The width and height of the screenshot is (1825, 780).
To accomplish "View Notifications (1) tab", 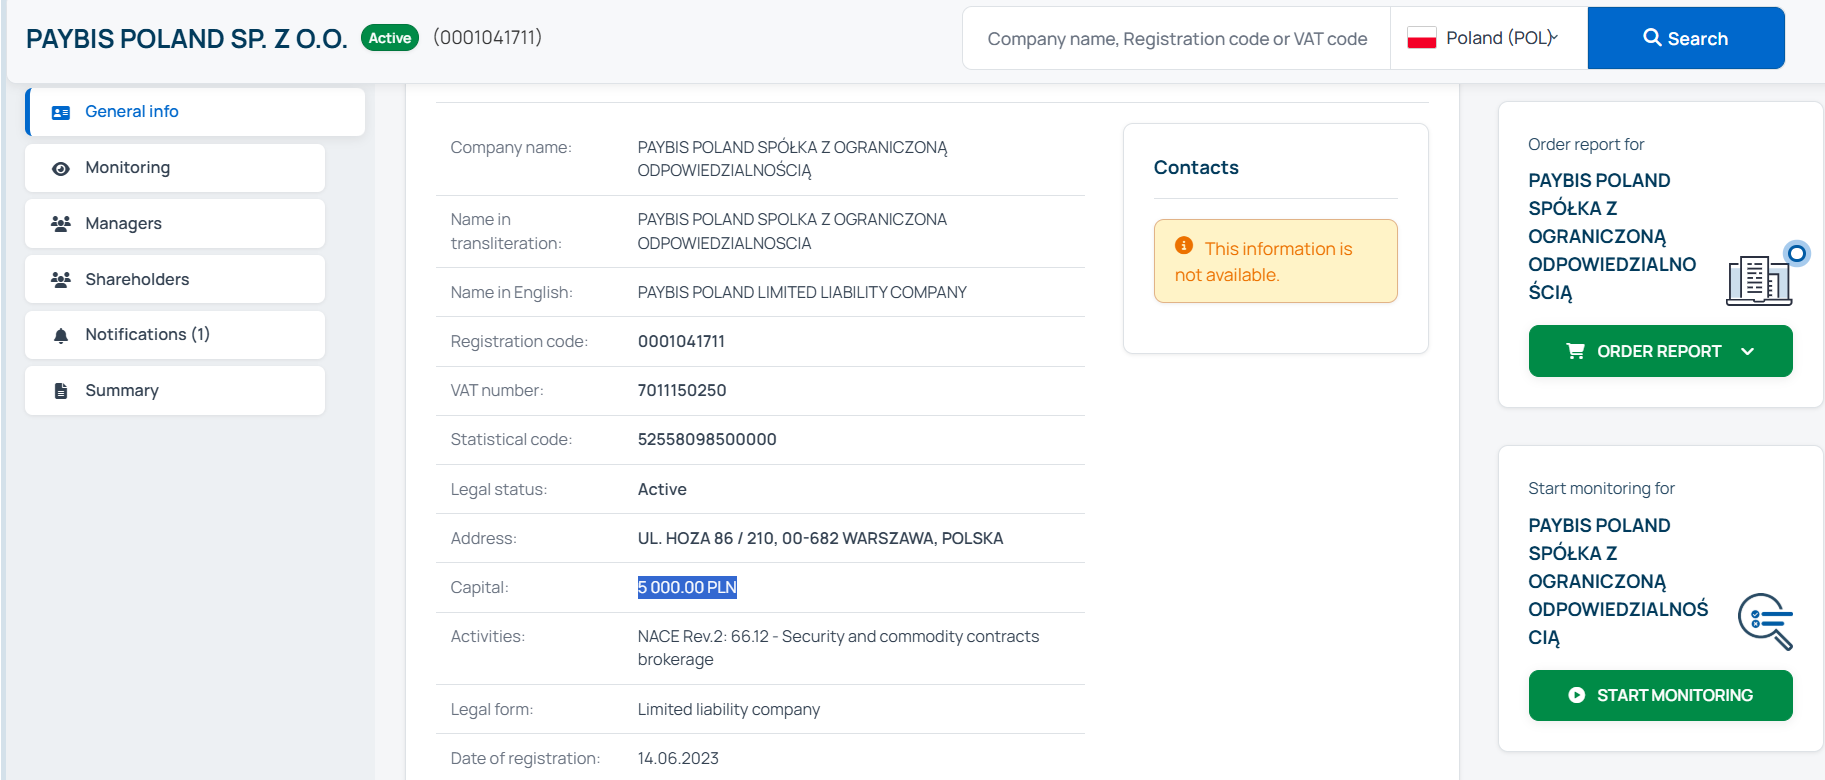I will (175, 335).
